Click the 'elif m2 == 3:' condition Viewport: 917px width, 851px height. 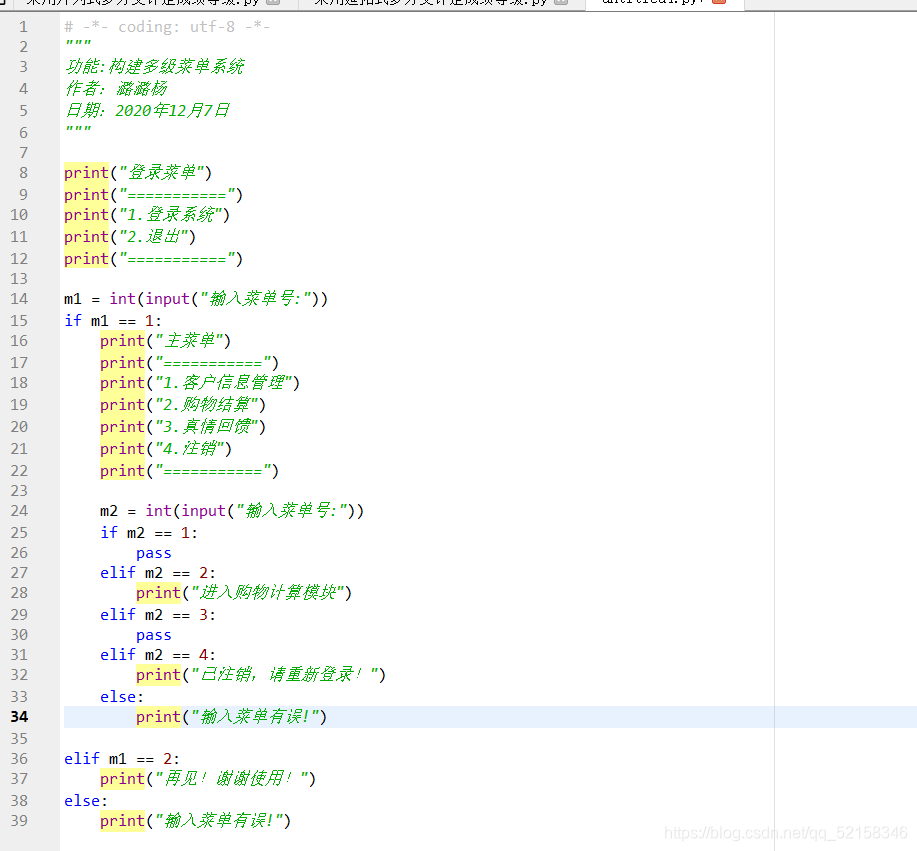(x=158, y=615)
